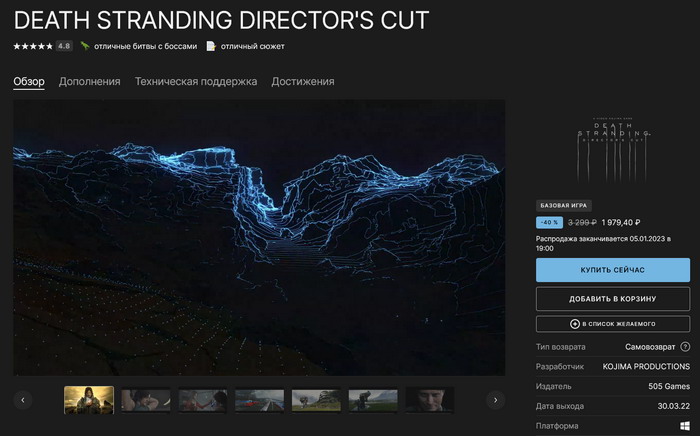Click the dinosaur boss battles icon

click(x=85, y=46)
